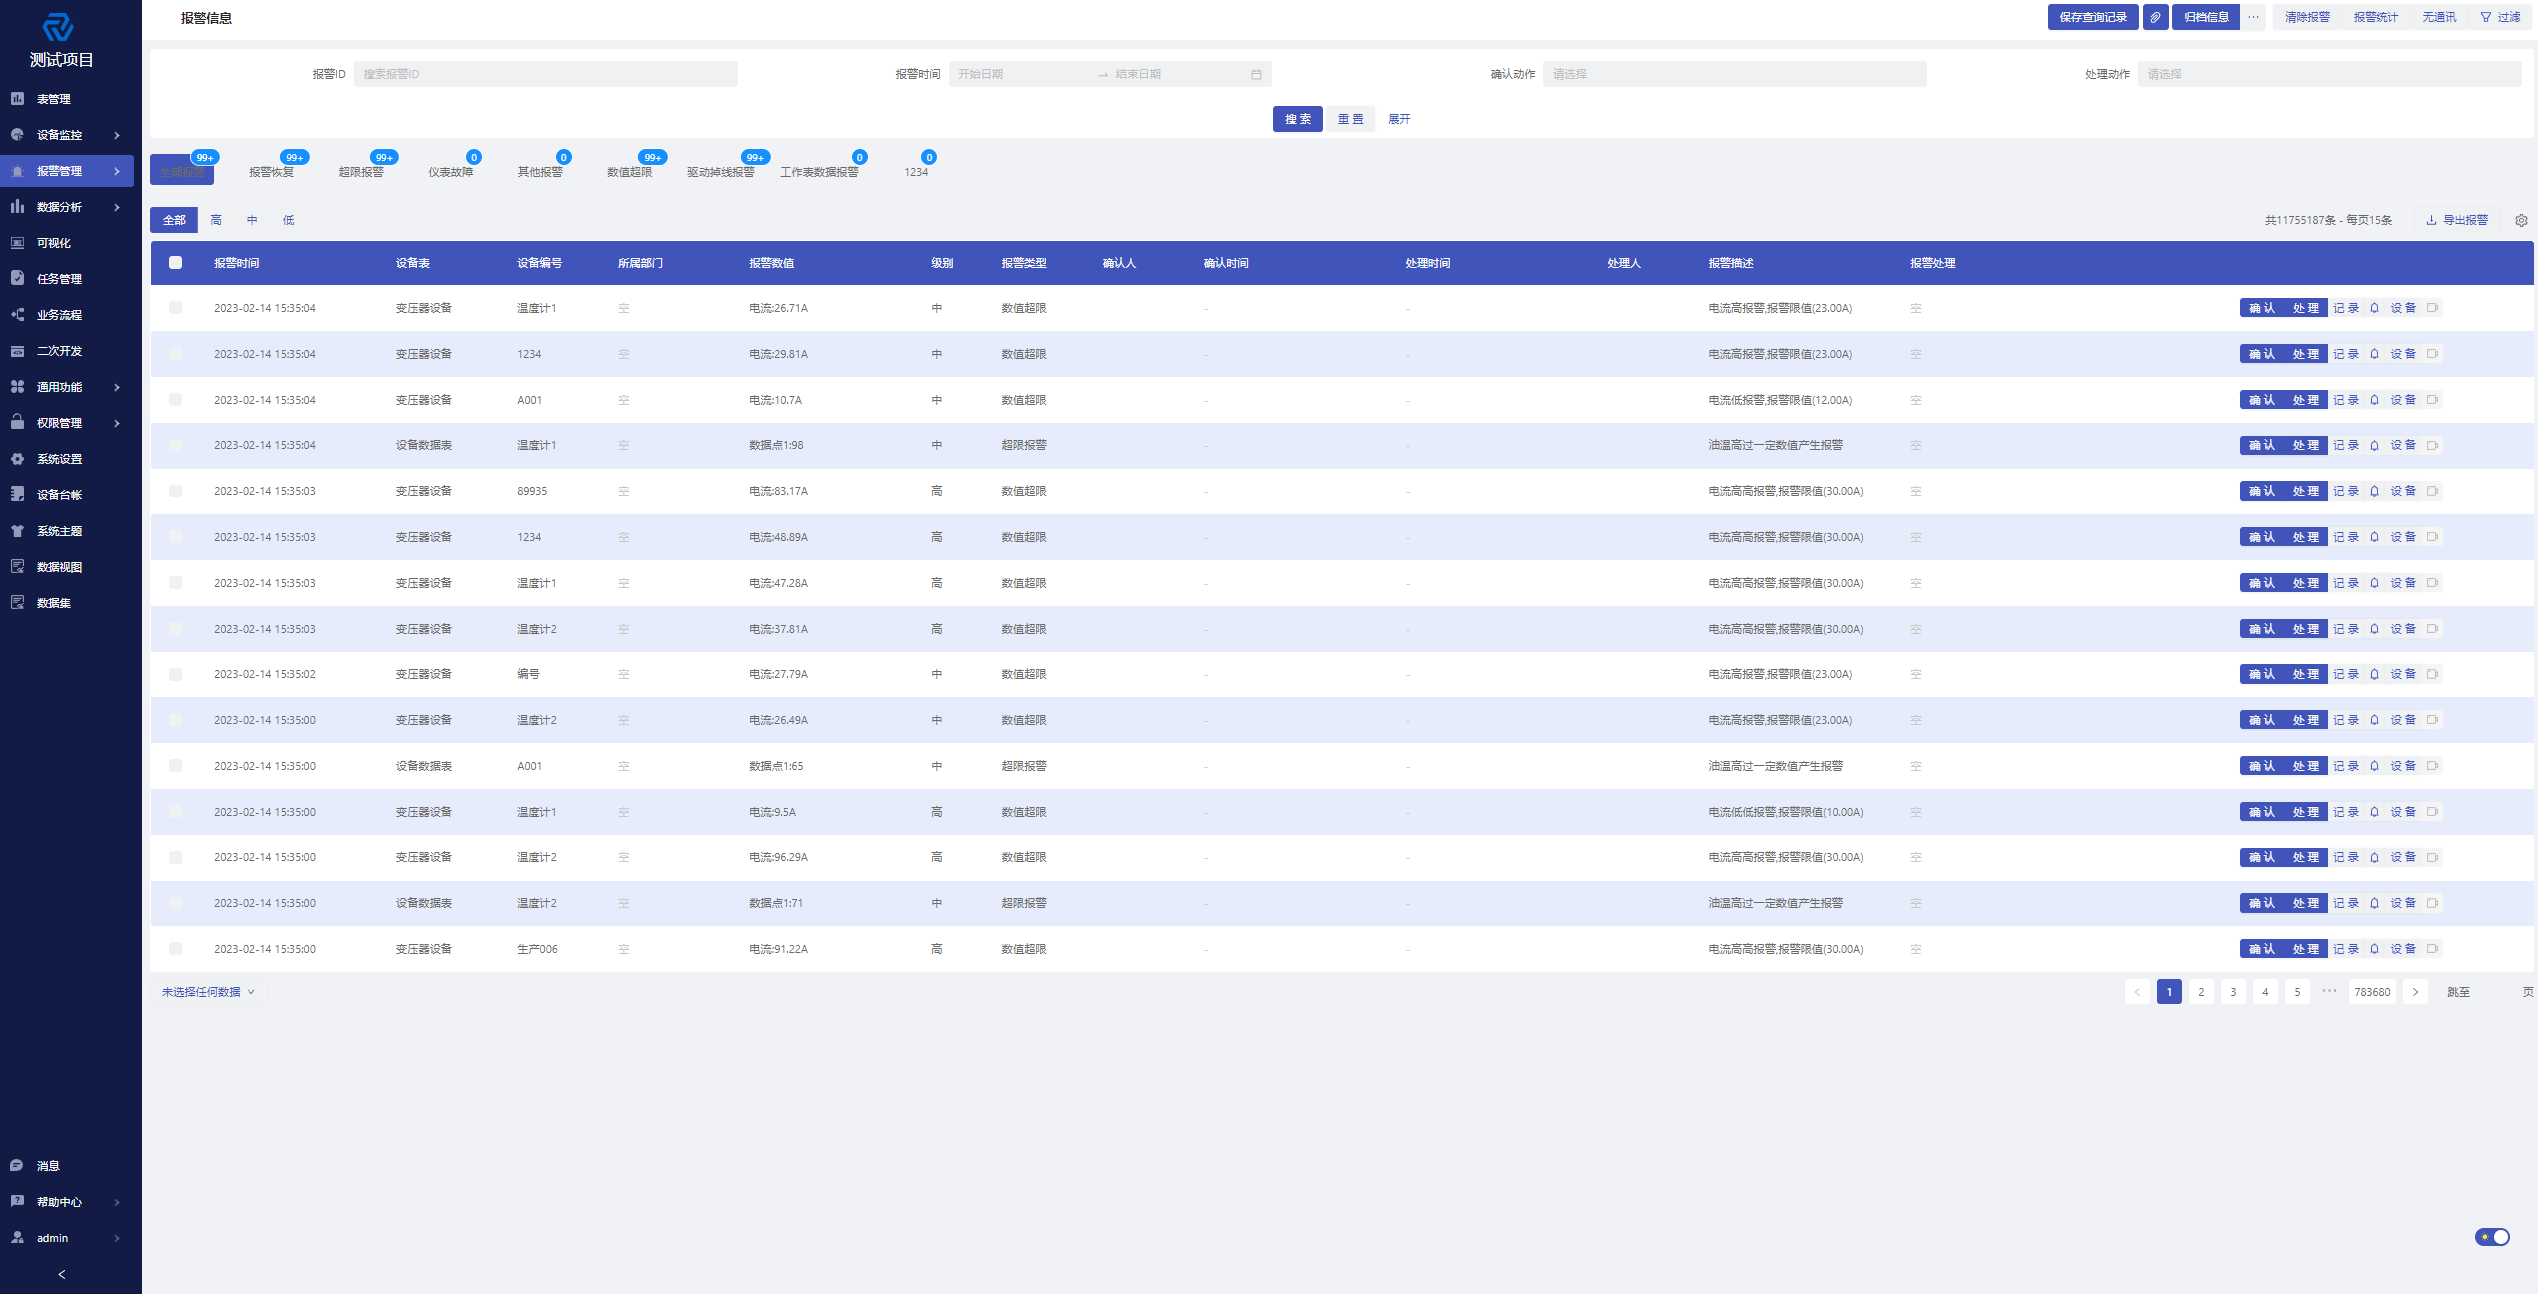Click the calendar icon in date range

1256,74
